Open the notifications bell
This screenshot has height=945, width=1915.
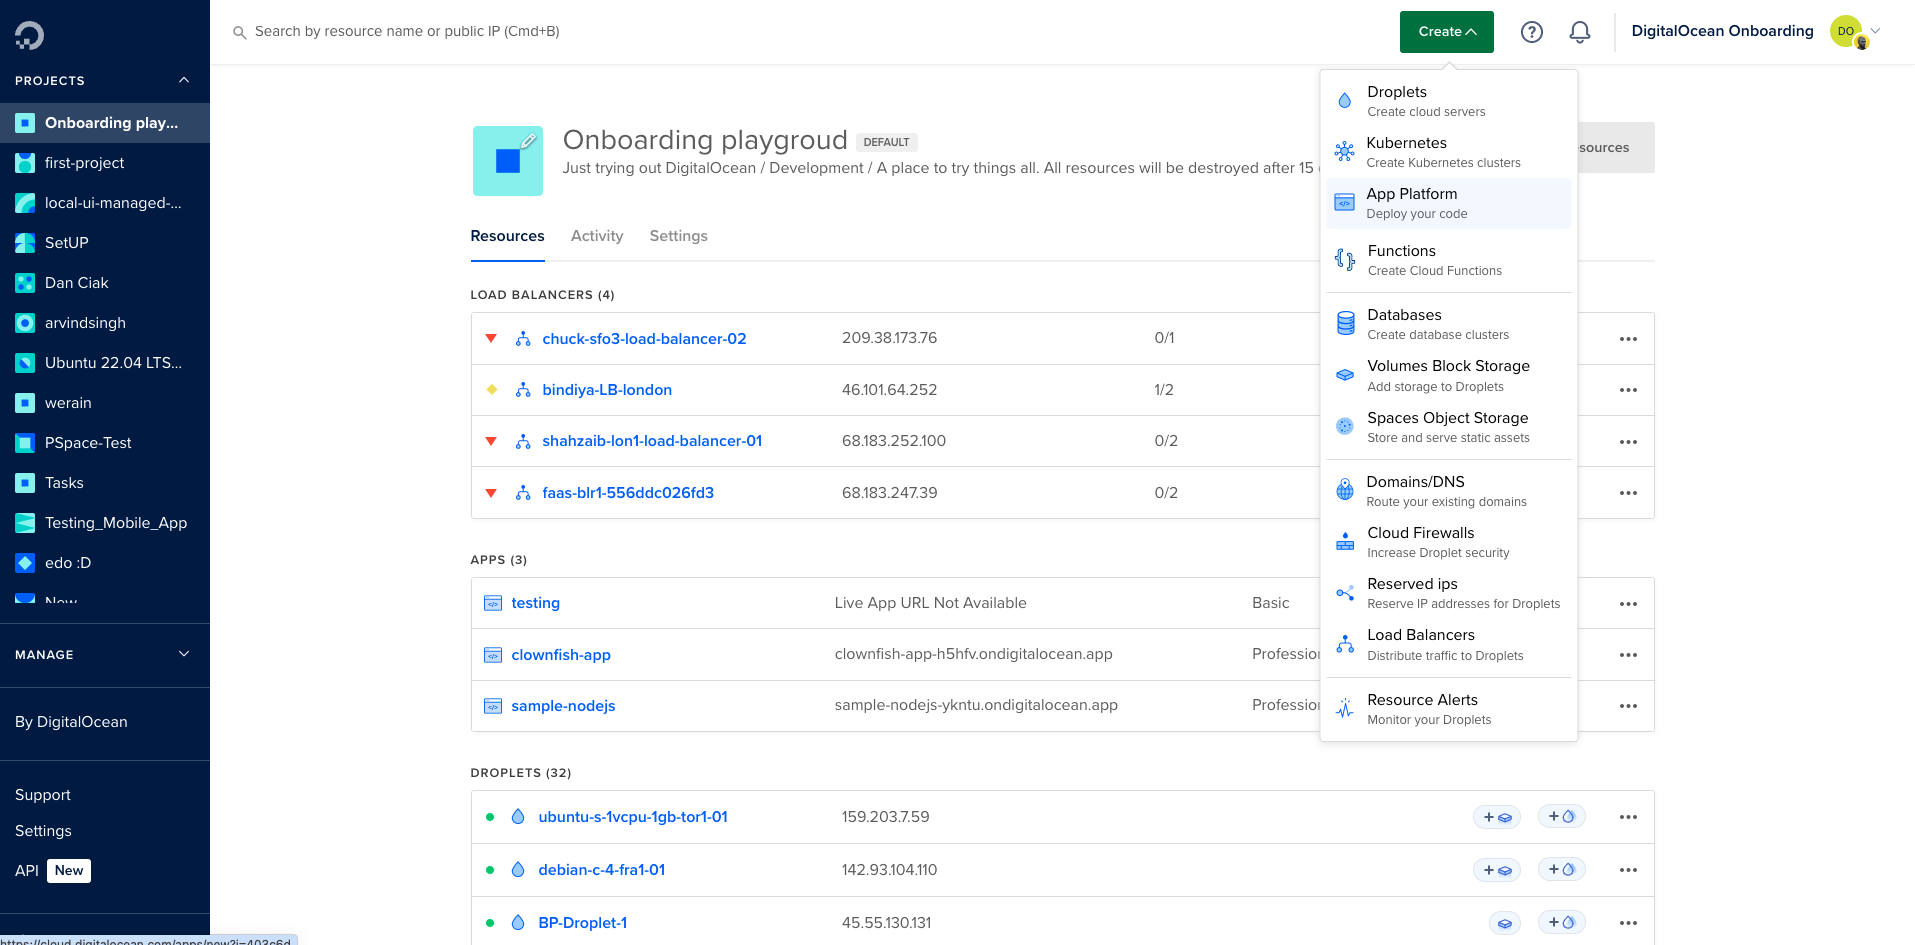[x=1579, y=32]
